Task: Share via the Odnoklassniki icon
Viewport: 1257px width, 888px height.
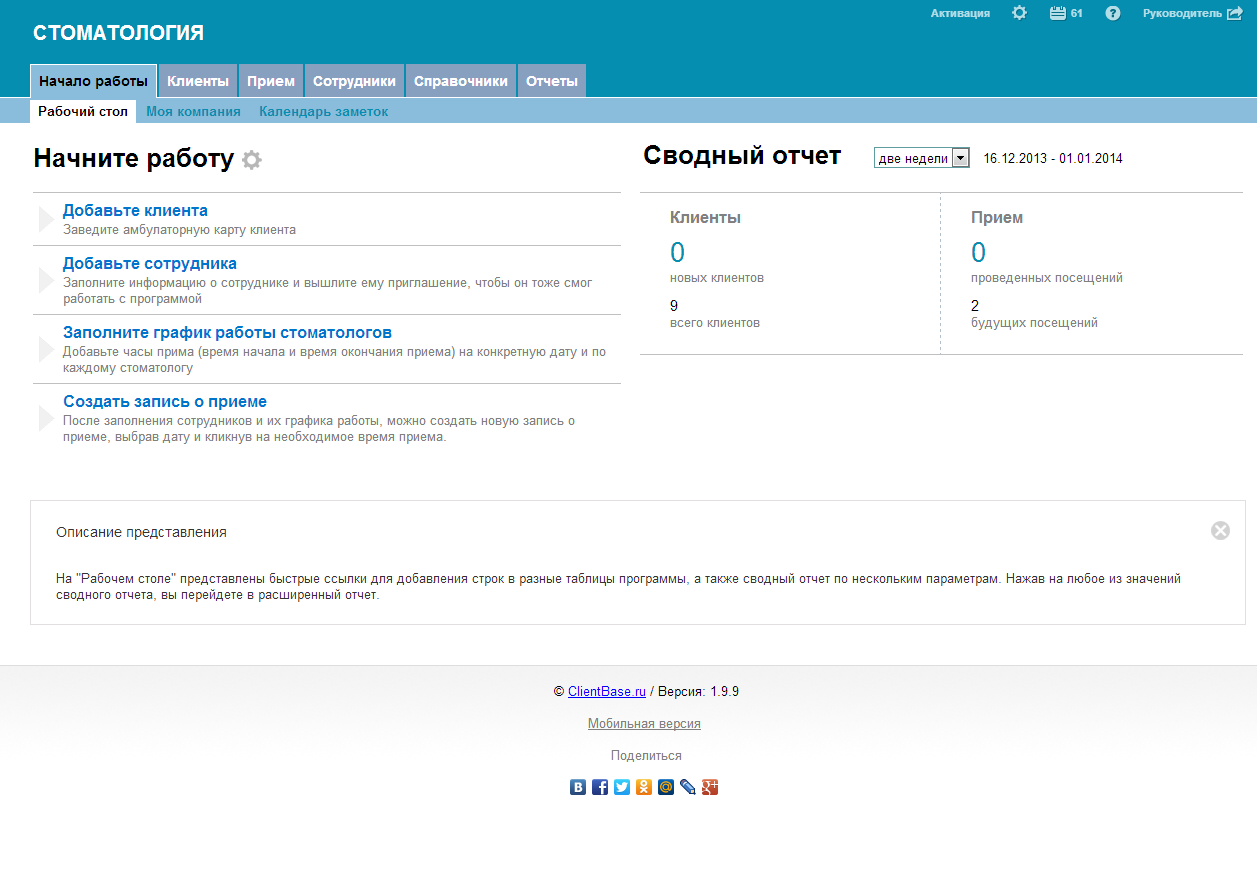Action: (x=644, y=787)
